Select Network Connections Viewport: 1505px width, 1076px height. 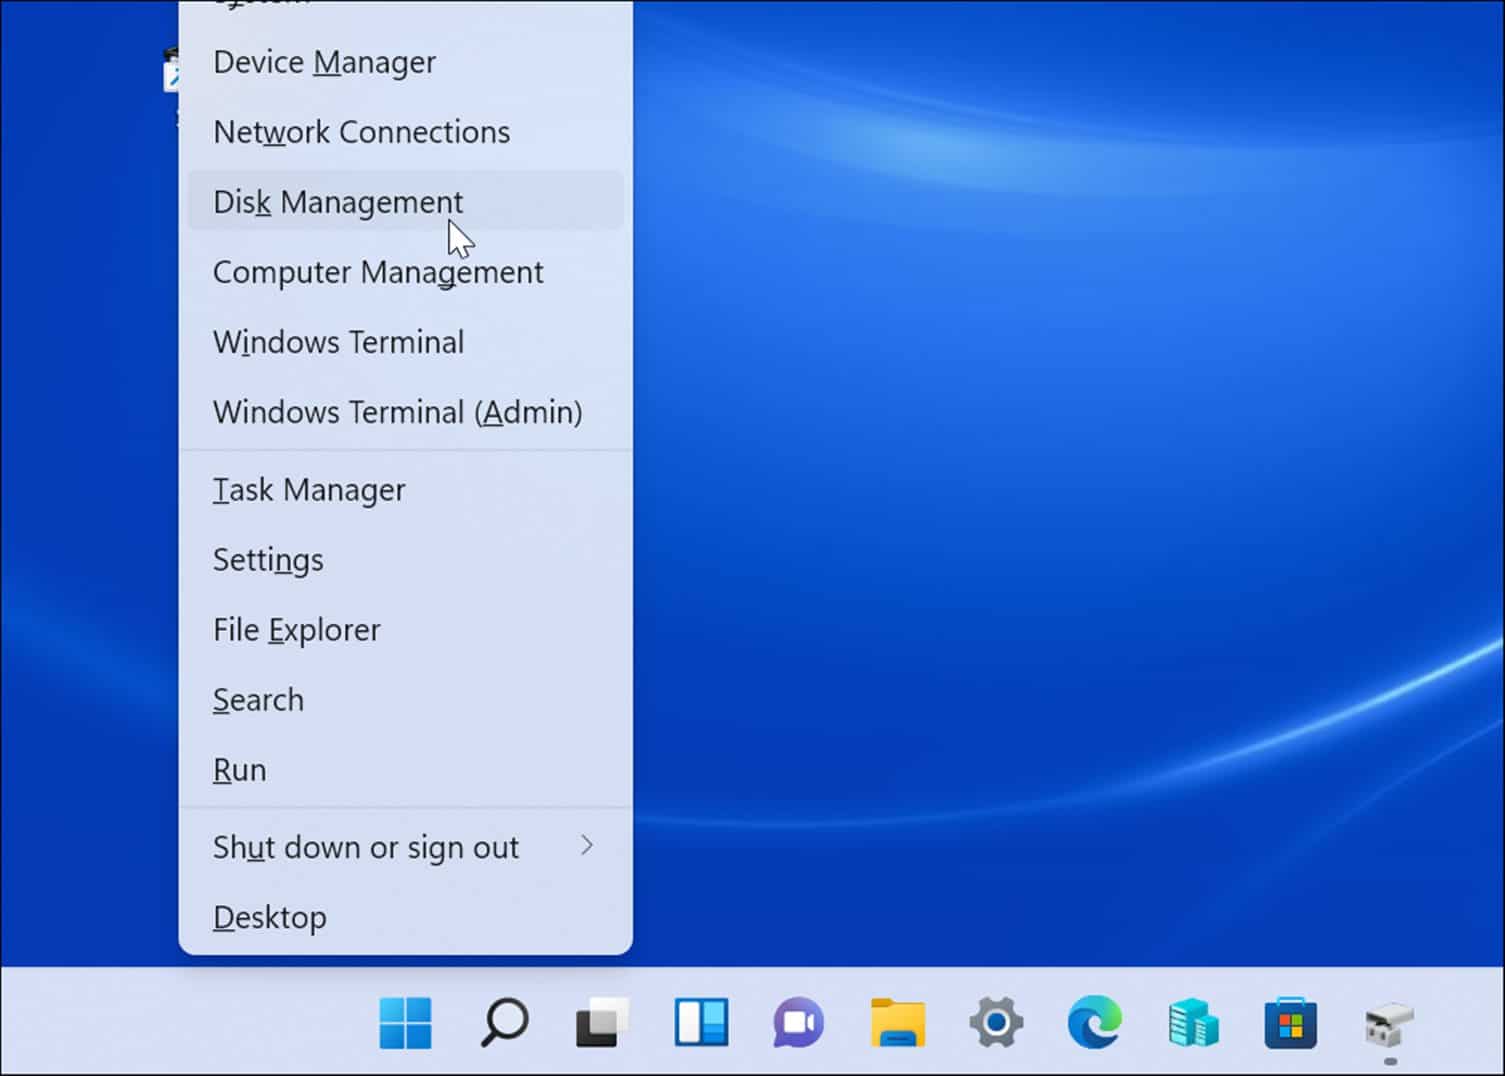pos(360,131)
